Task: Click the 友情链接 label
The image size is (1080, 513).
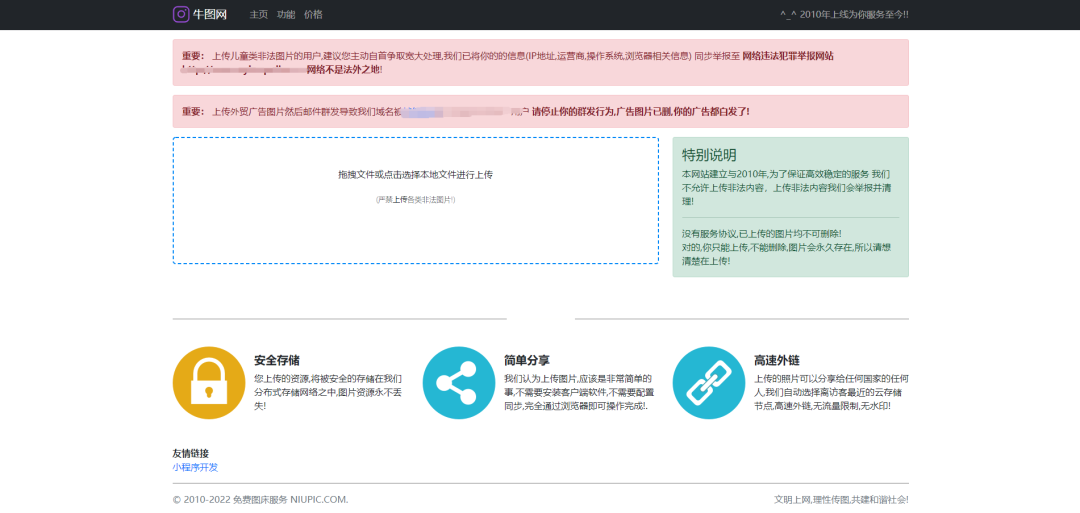Action: pyautogui.click(x=191, y=453)
